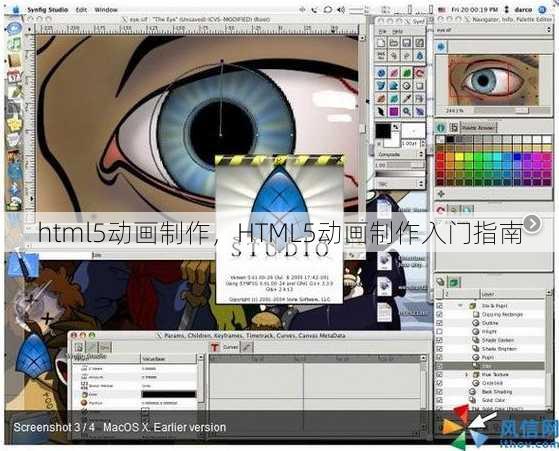The height and width of the screenshot is (451, 559).
Task: Click the black foreground color swatch
Action: point(384,131)
